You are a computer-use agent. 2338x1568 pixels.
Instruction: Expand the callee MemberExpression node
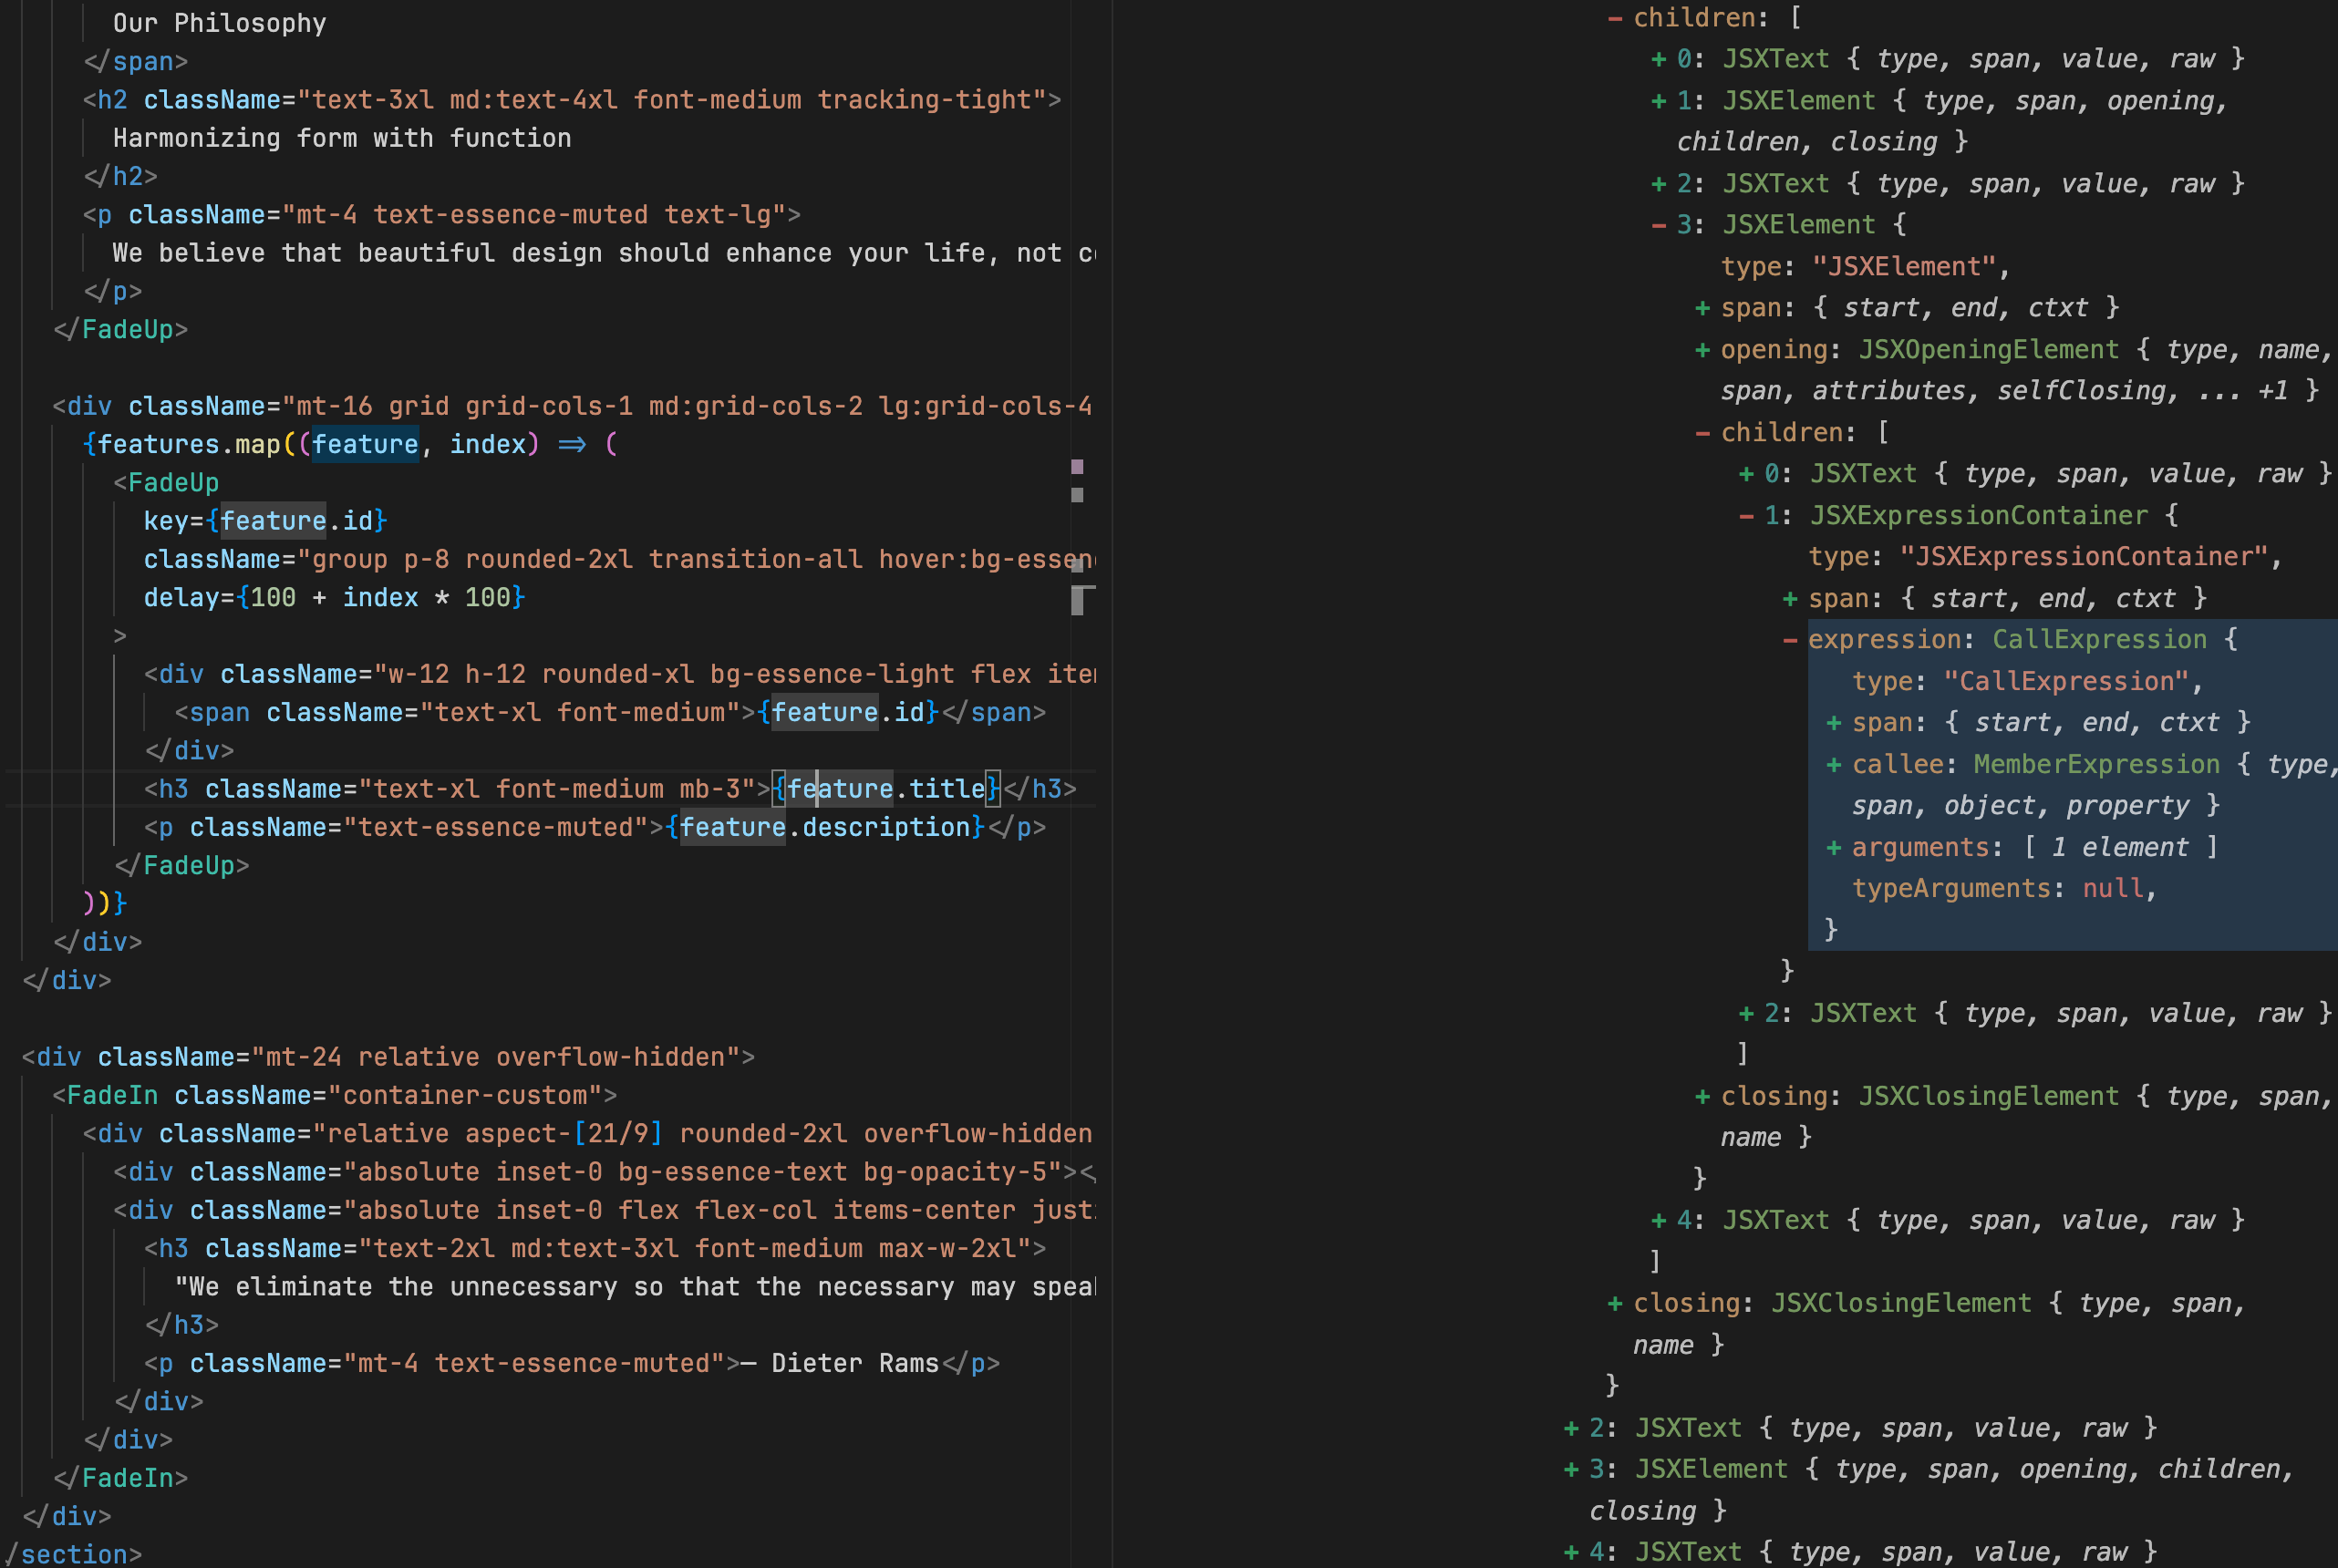point(1833,765)
